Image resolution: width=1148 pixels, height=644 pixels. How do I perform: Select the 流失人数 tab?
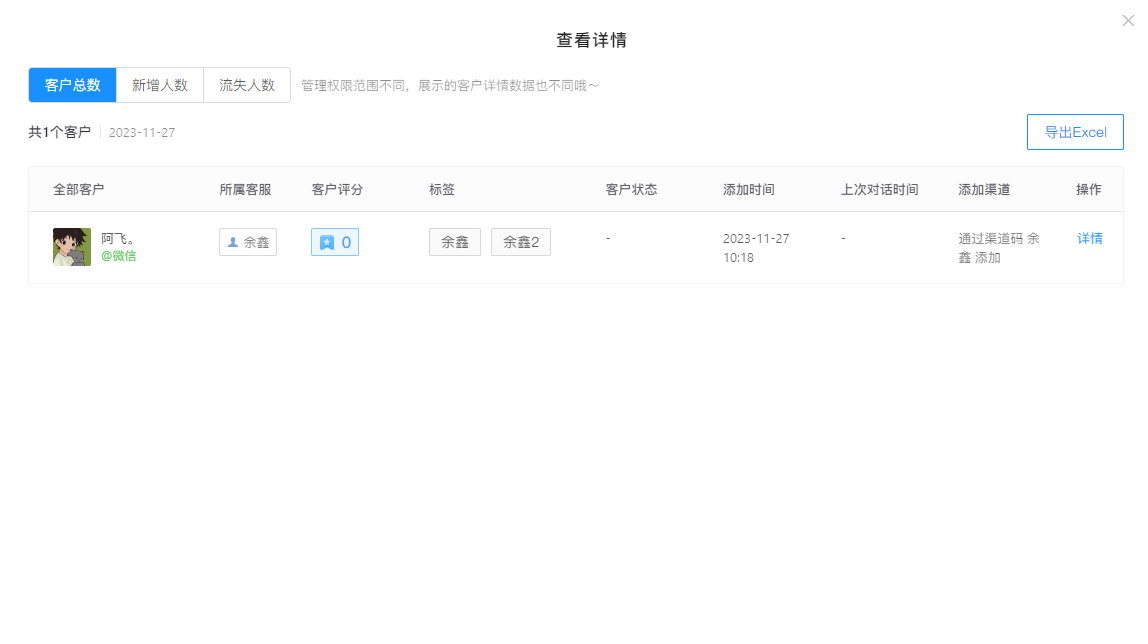tap(247, 85)
